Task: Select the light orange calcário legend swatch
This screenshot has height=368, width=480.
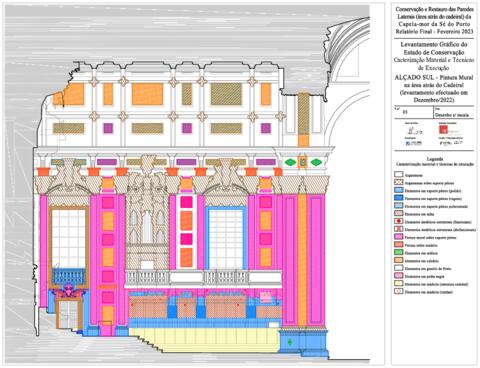Action: coord(399,260)
